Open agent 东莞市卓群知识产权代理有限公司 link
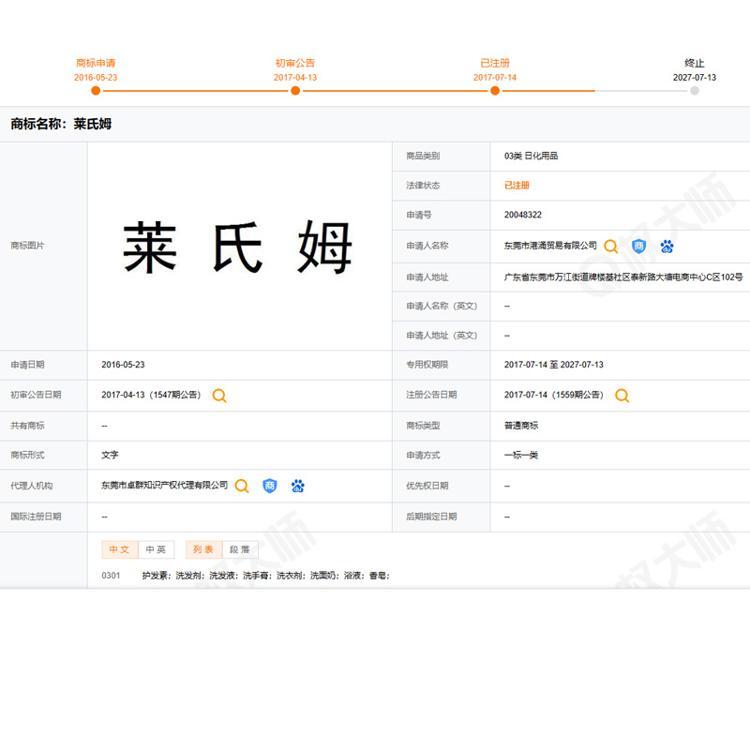The image size is (750, 750). click(x=165, y=485)
